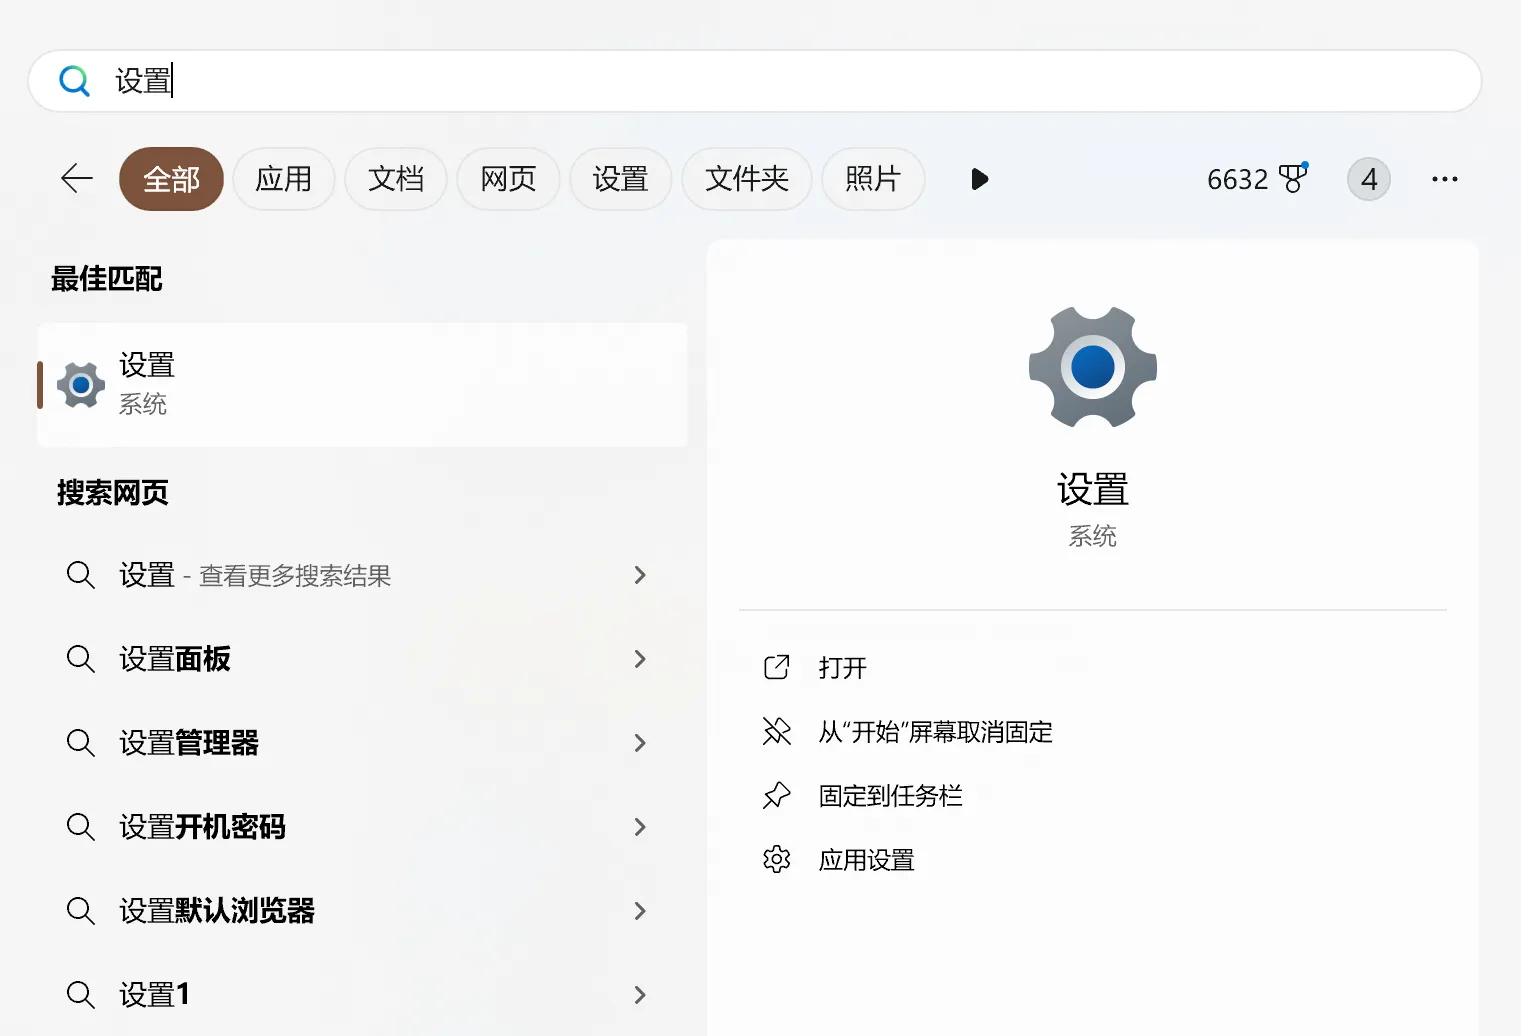The width and height of the screenshot is (1521, 1036).
Task: Click the back arrow above 最佳匹配
Action: 76,179
